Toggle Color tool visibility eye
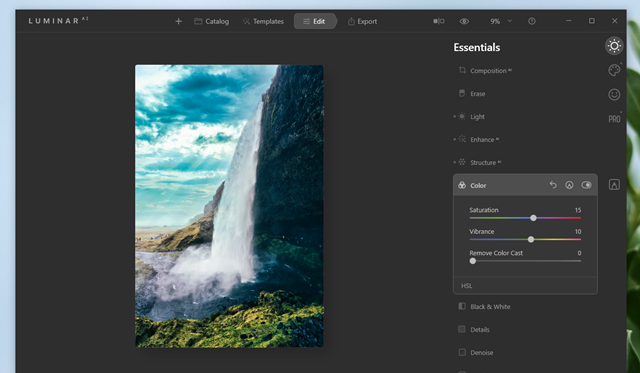 pos(587,185)
